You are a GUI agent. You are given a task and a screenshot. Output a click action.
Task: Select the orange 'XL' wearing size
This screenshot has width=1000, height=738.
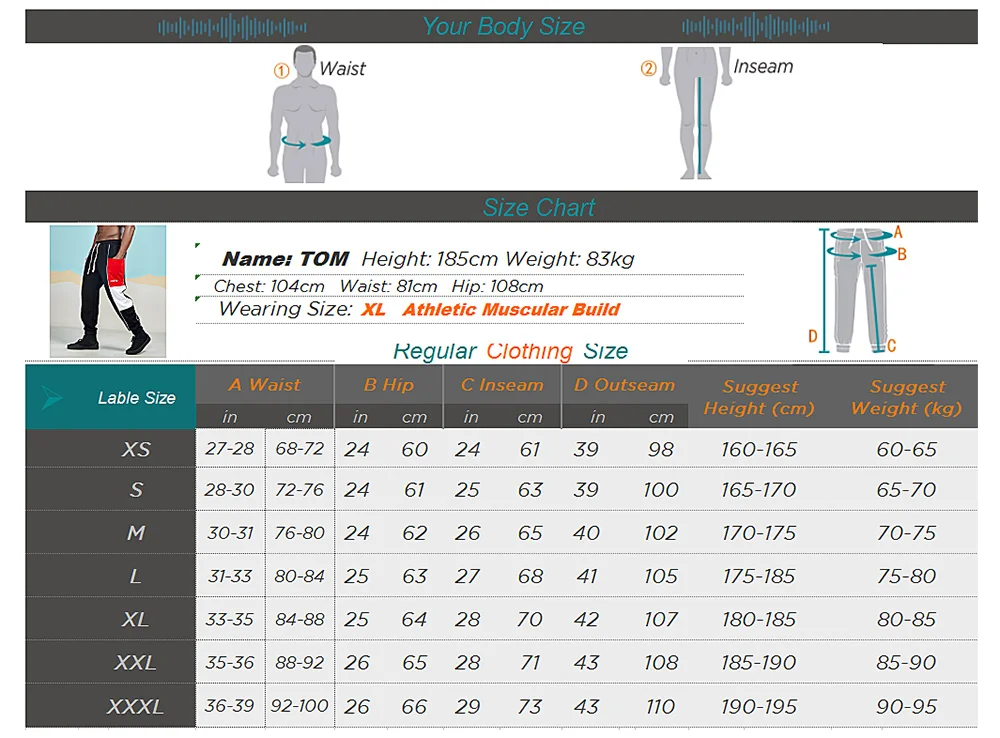point(373,309)
